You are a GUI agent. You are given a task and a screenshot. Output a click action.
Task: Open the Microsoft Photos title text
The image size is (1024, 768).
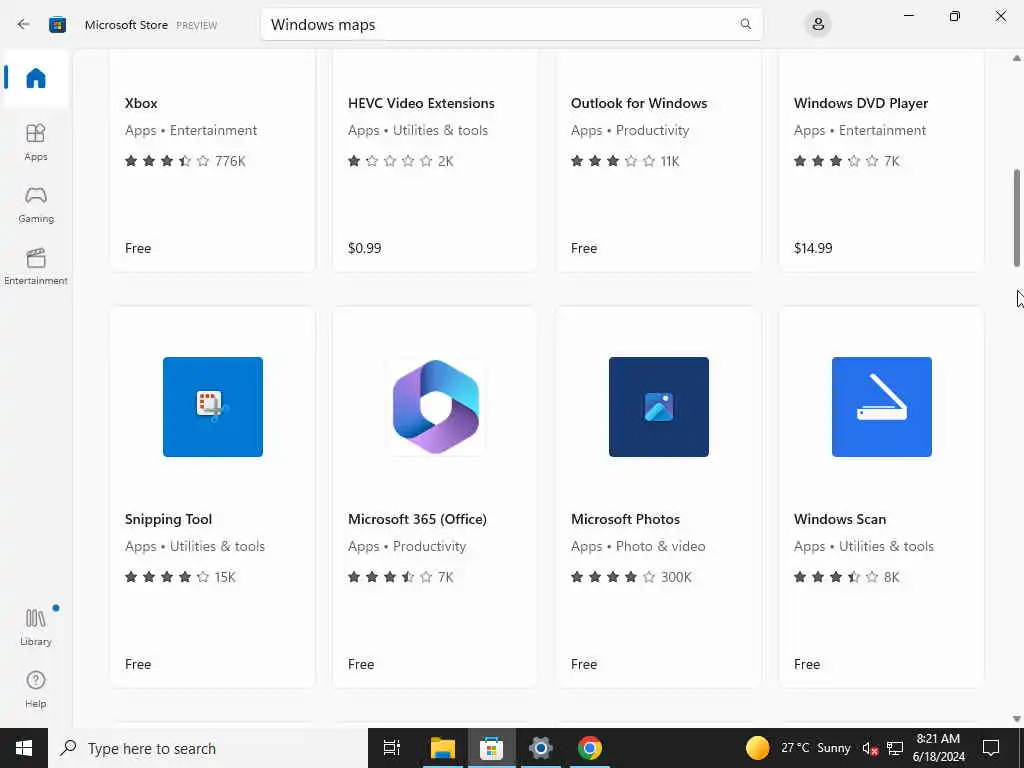click(625, 519)
